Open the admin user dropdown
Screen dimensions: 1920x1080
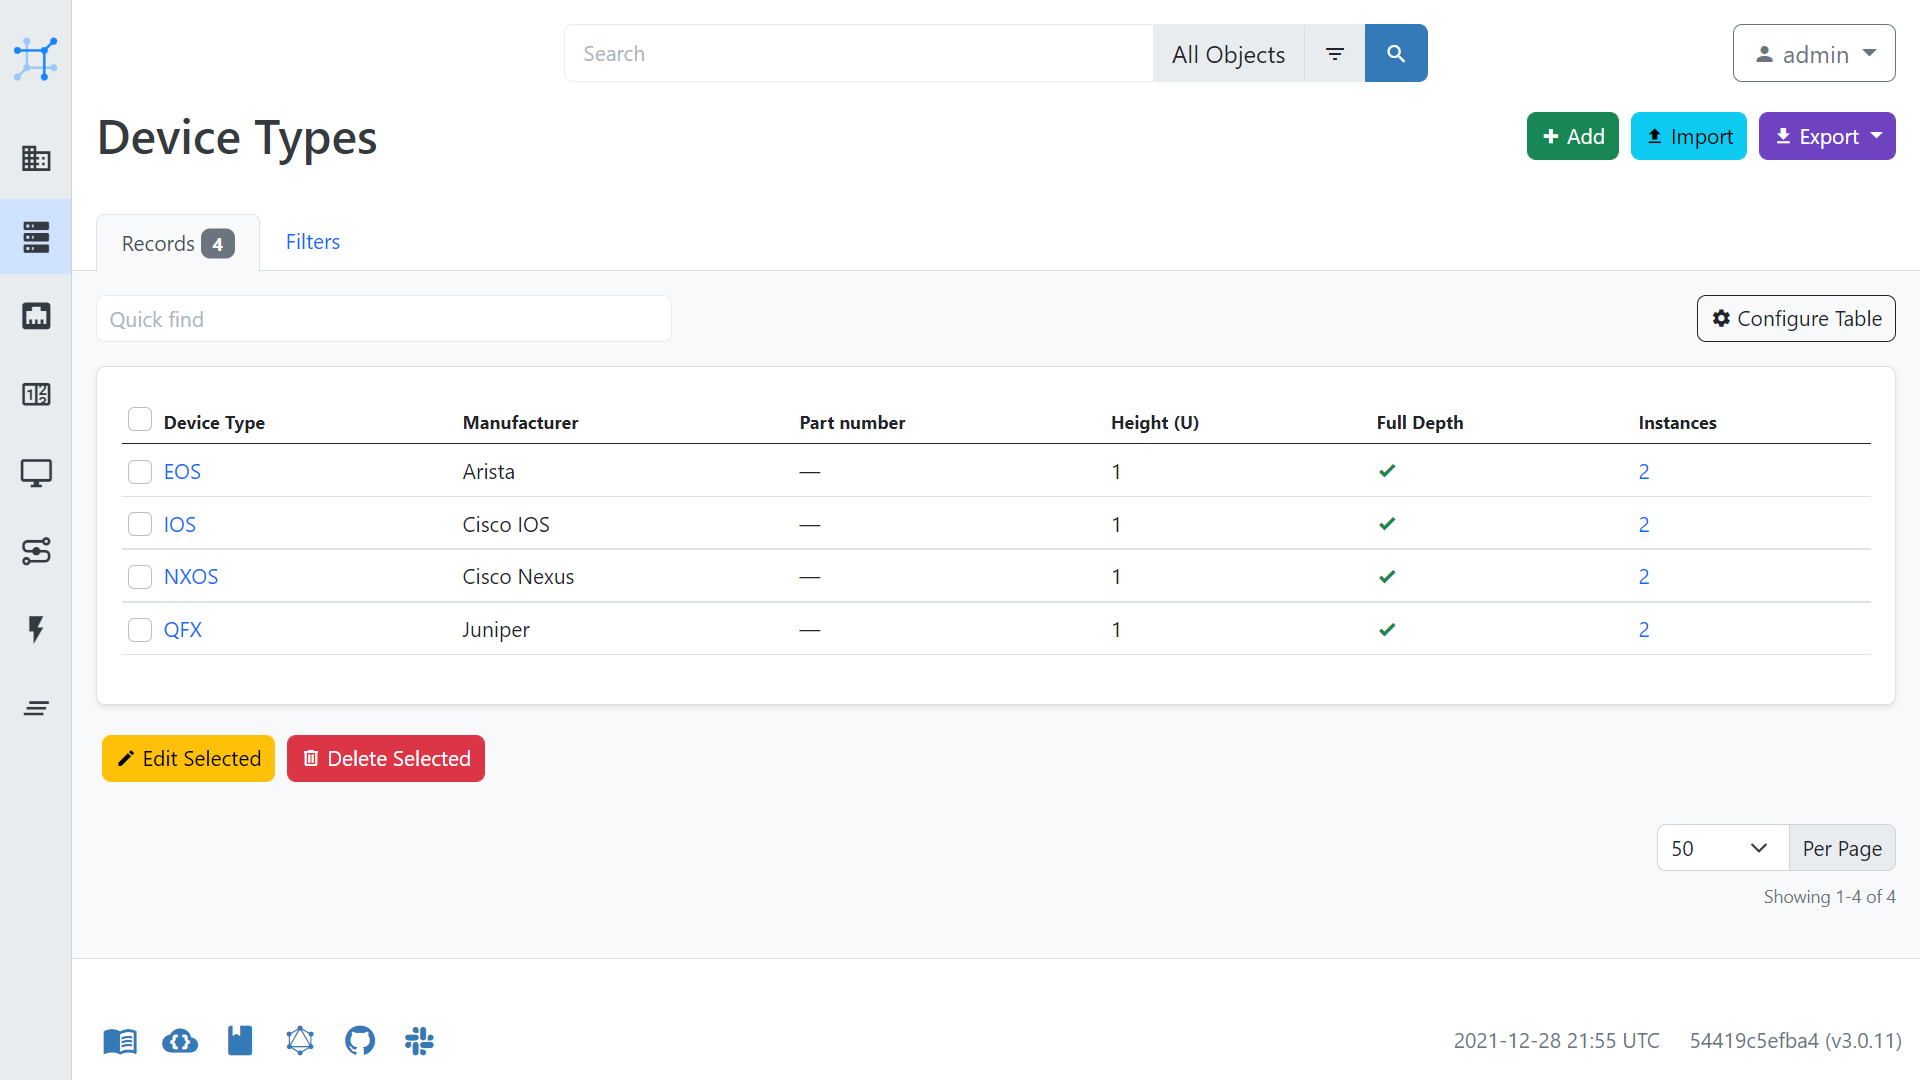tap(1813, 54)
